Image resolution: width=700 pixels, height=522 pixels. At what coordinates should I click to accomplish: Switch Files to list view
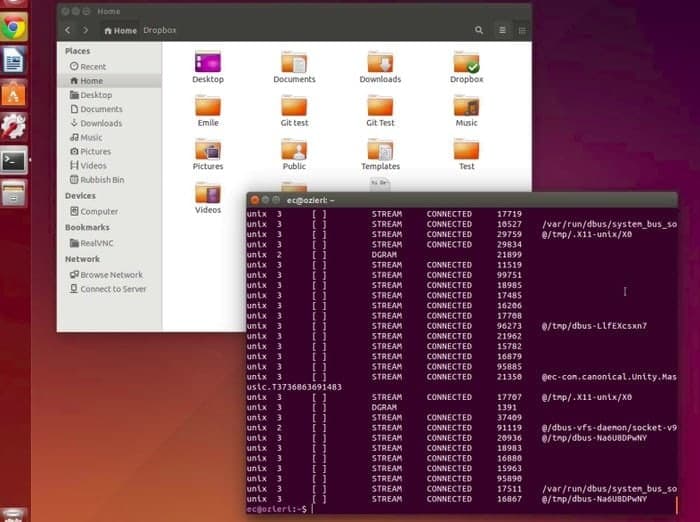point(502,30)
